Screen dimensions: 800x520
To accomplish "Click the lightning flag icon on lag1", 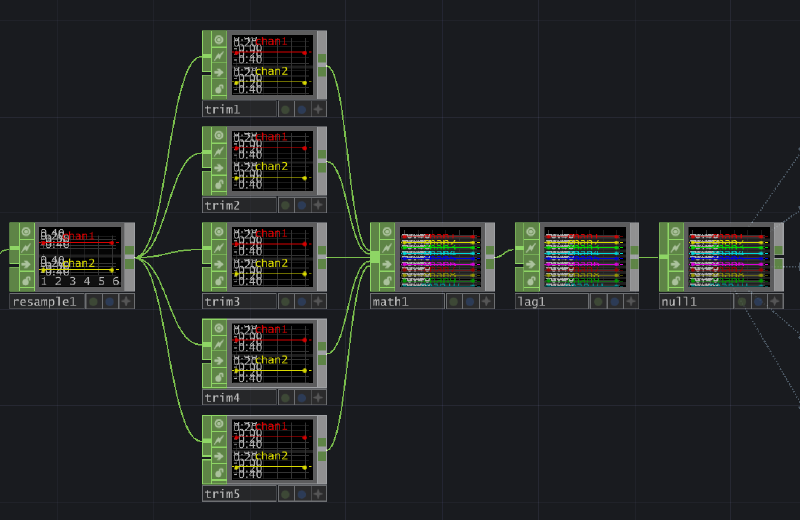I will pos(532,248).
